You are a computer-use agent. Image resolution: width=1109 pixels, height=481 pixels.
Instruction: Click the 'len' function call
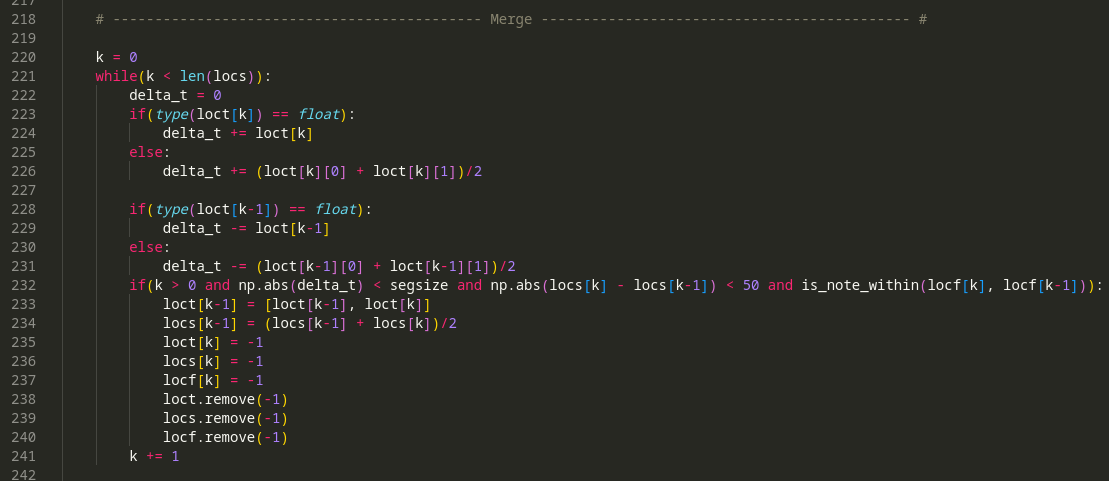click(x=192, y=76)
